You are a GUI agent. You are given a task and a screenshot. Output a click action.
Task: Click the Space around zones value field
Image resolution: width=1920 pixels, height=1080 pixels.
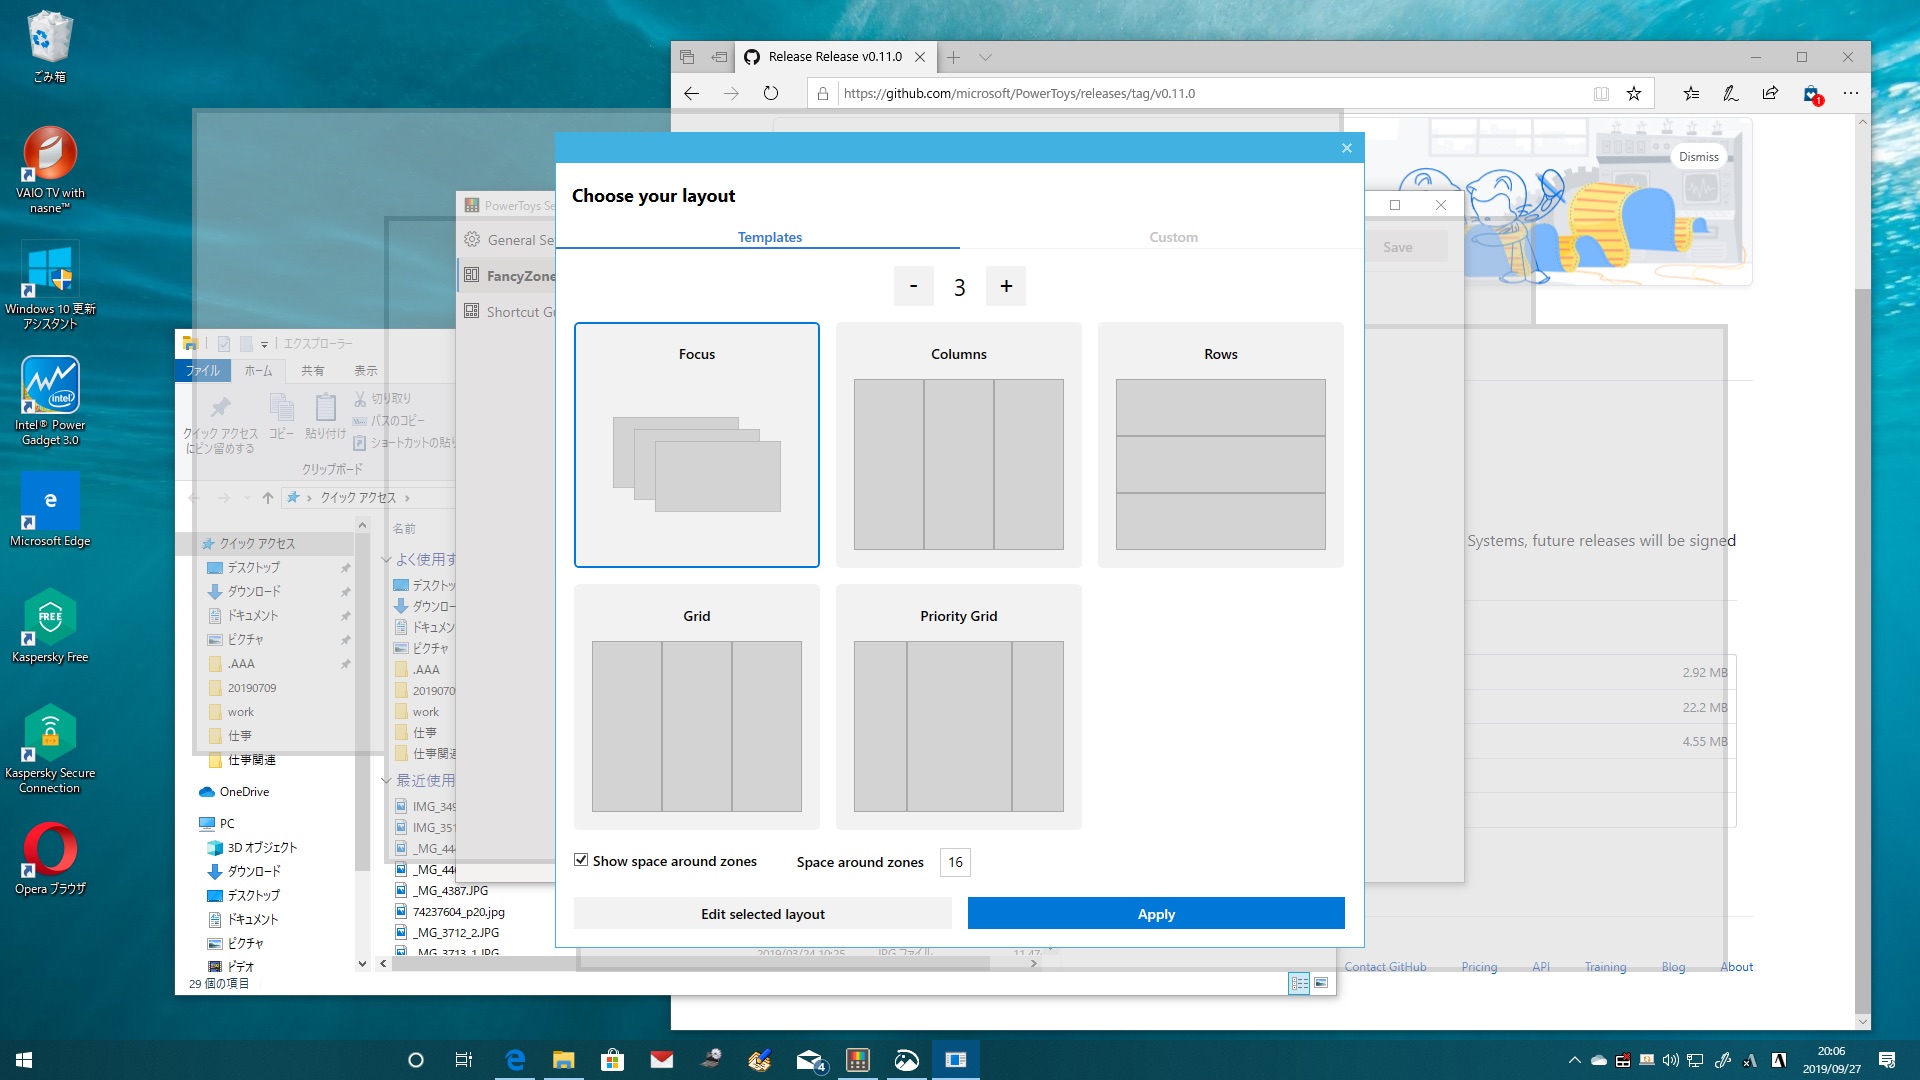point(955,862)
